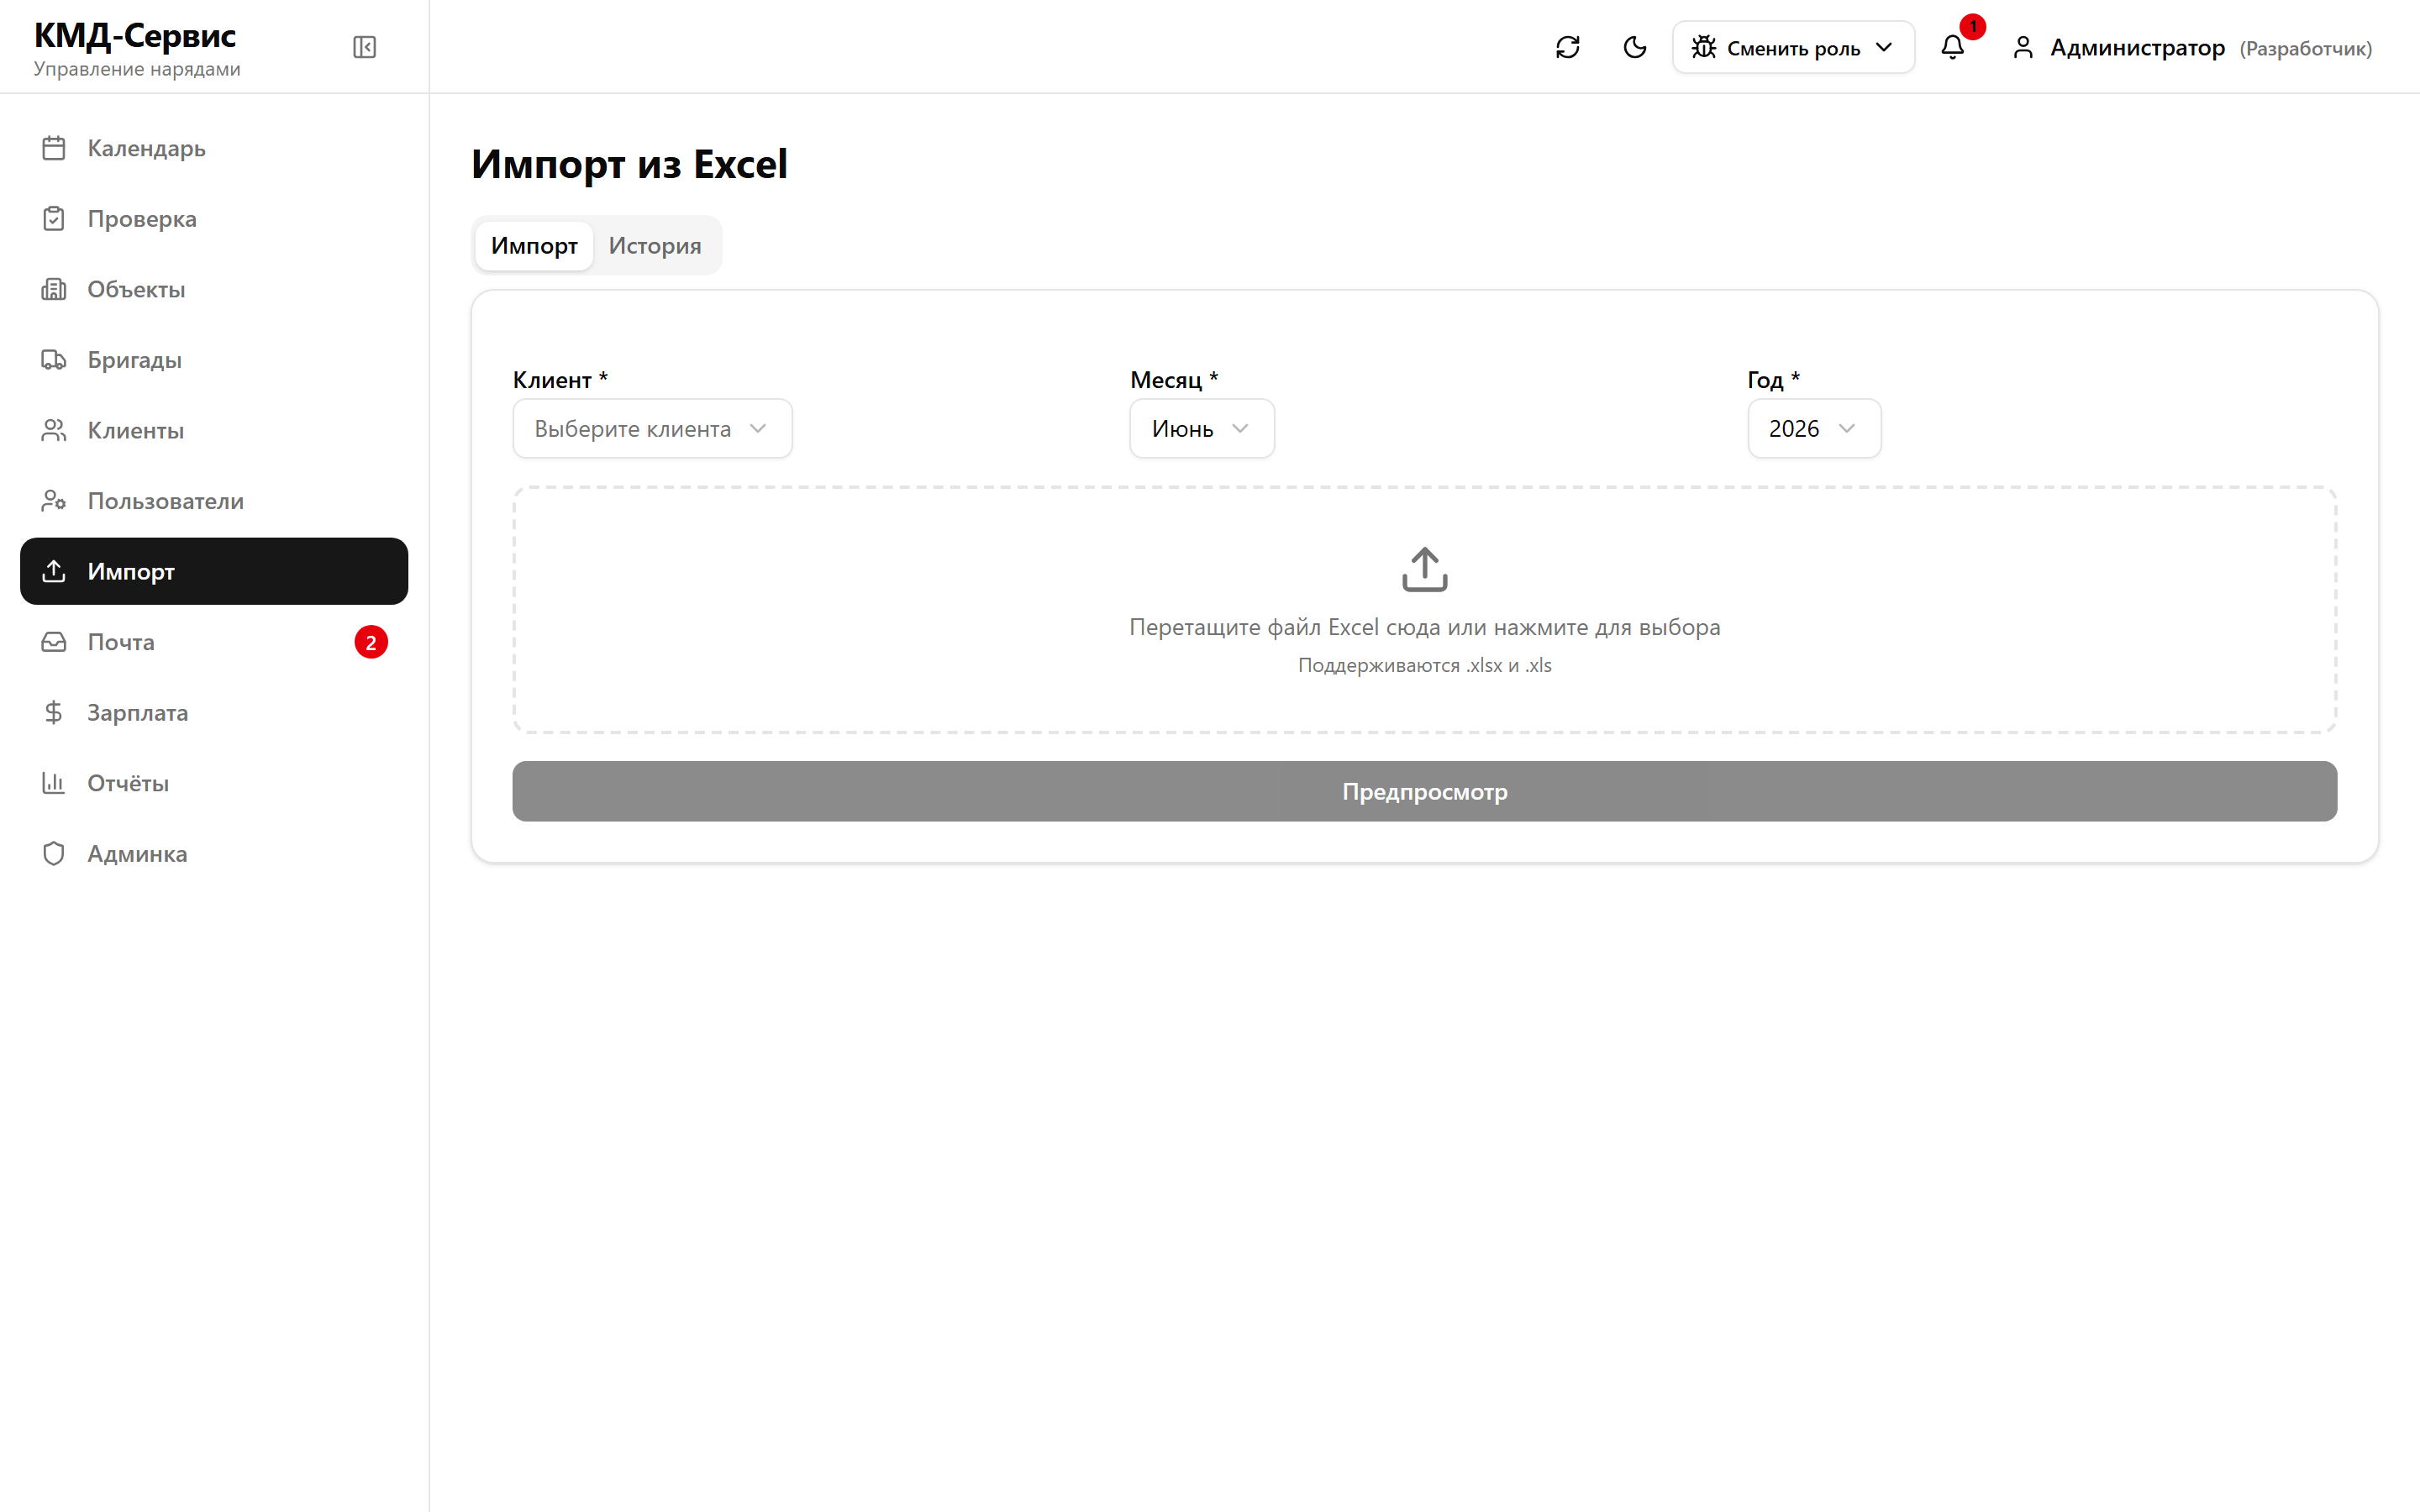Open the Сменить роль dropdown
2420x1512 pixels.
click(x=1793, y=47)
